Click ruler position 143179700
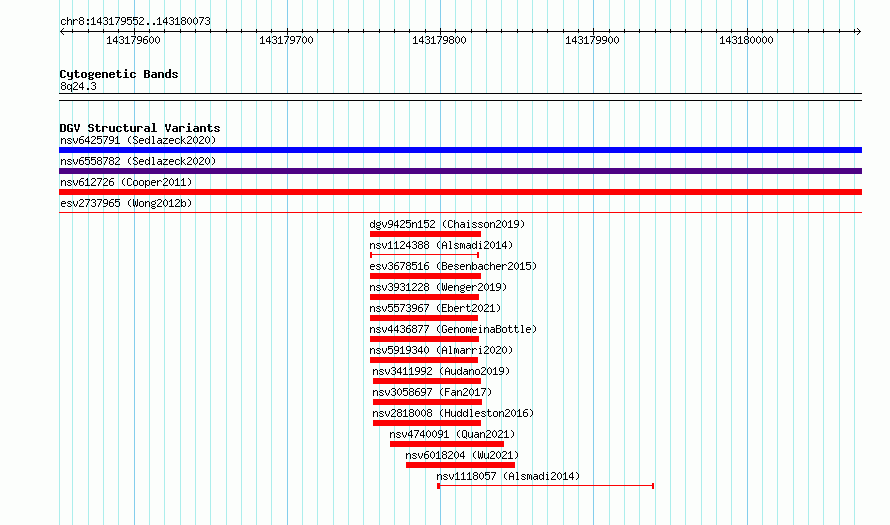 click(x=286, y=40)
